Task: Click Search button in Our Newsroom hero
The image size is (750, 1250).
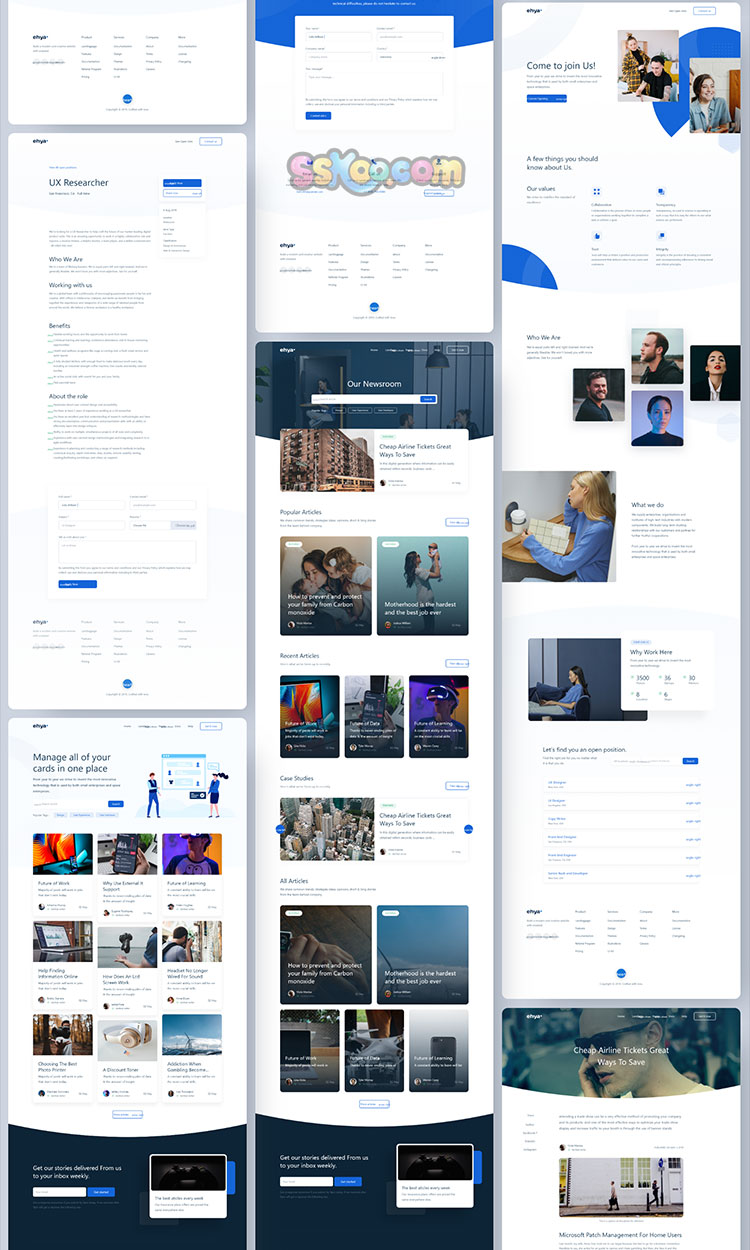Action: 429,399
